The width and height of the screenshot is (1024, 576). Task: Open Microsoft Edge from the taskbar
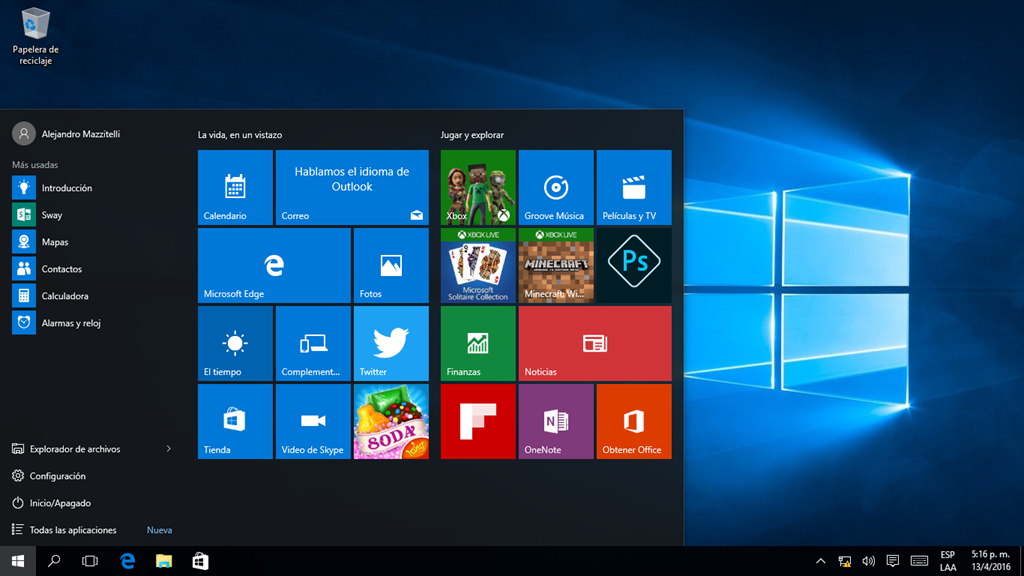tap(126, 561)
